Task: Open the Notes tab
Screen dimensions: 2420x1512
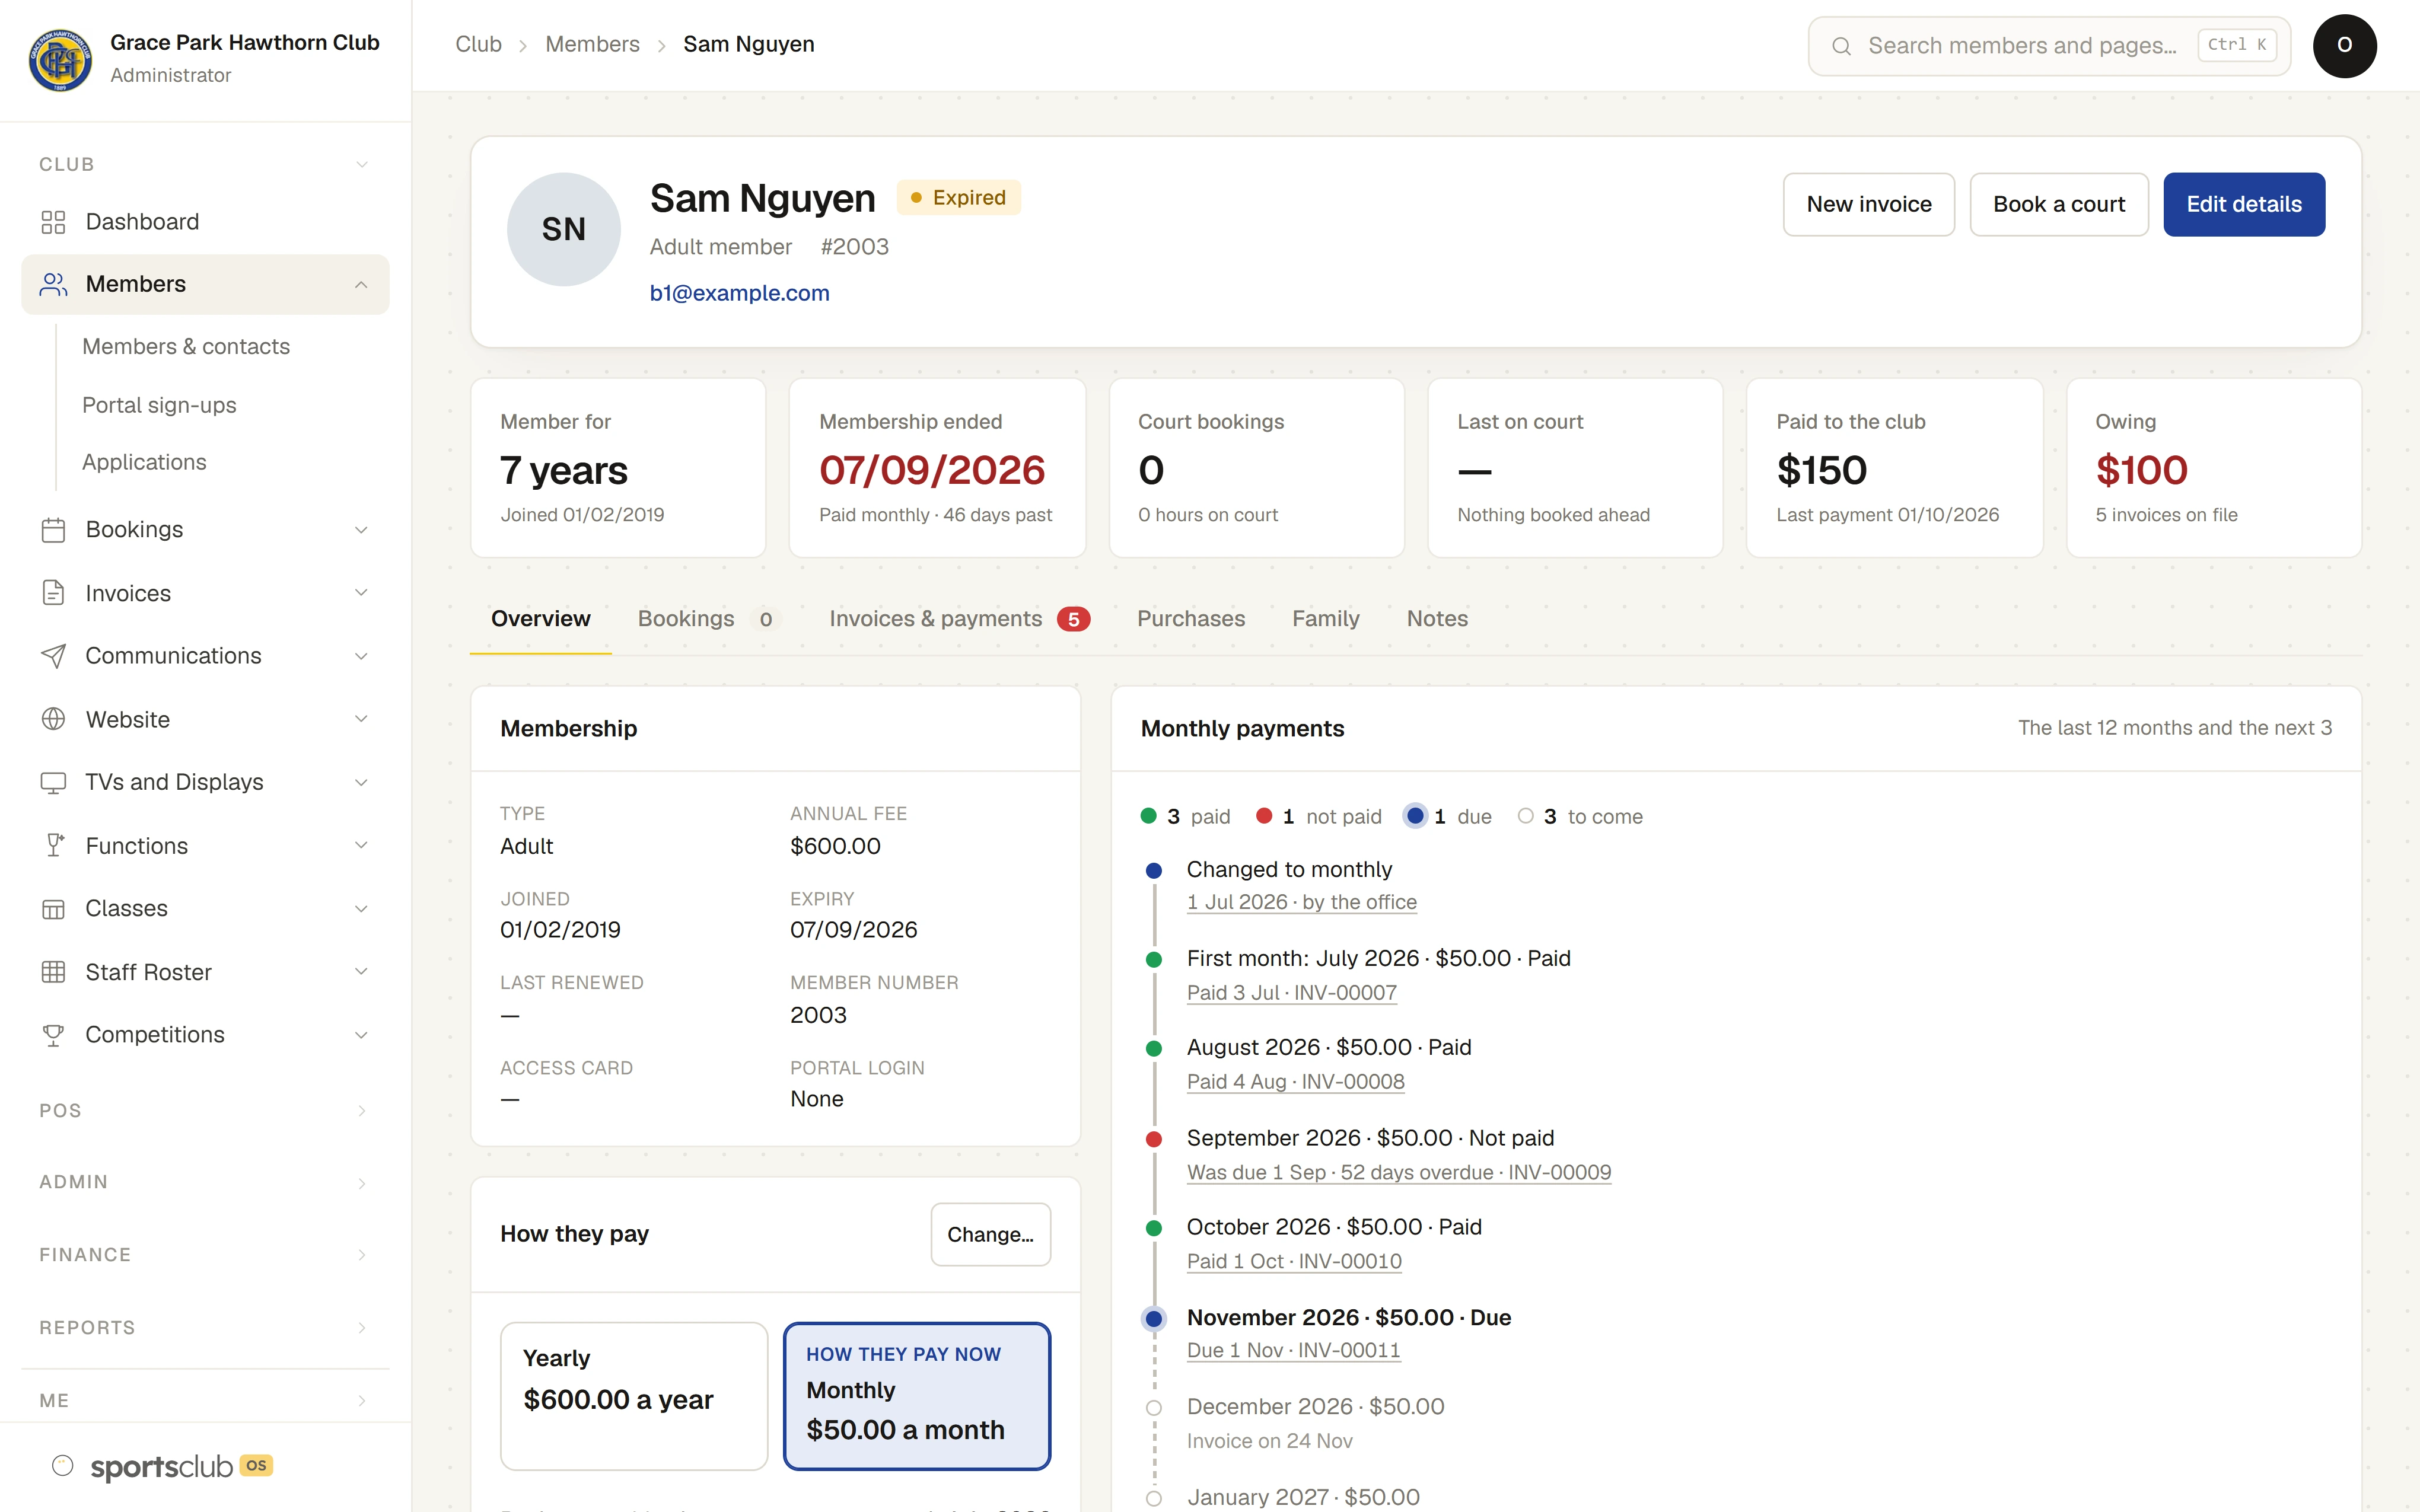Action: pyautogui.click(x=1437, y=619)
